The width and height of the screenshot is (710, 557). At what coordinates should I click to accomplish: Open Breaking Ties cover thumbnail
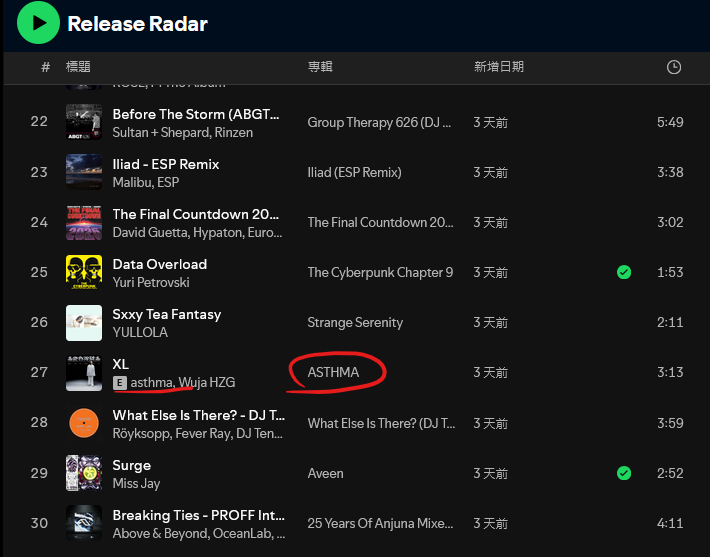(x=84, y=523)
